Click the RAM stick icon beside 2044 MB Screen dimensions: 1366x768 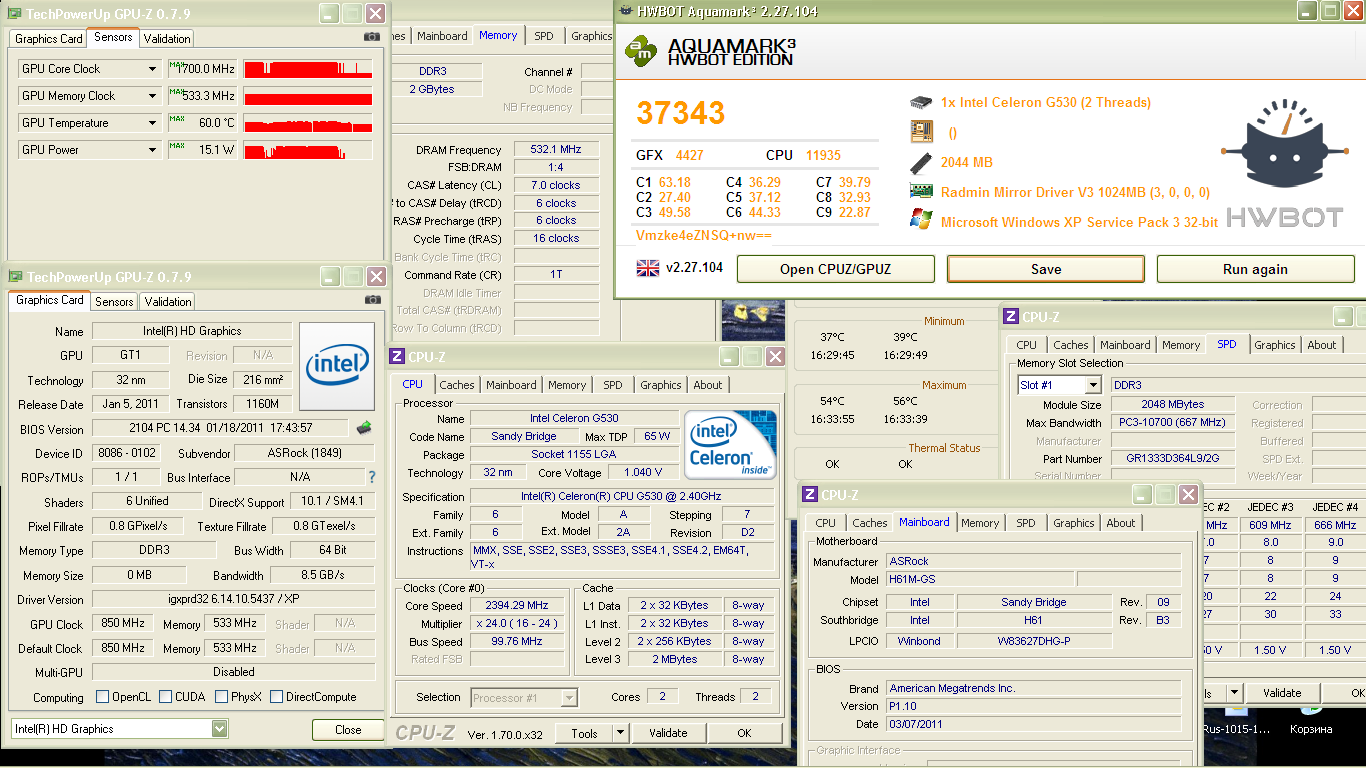point(921,162)
